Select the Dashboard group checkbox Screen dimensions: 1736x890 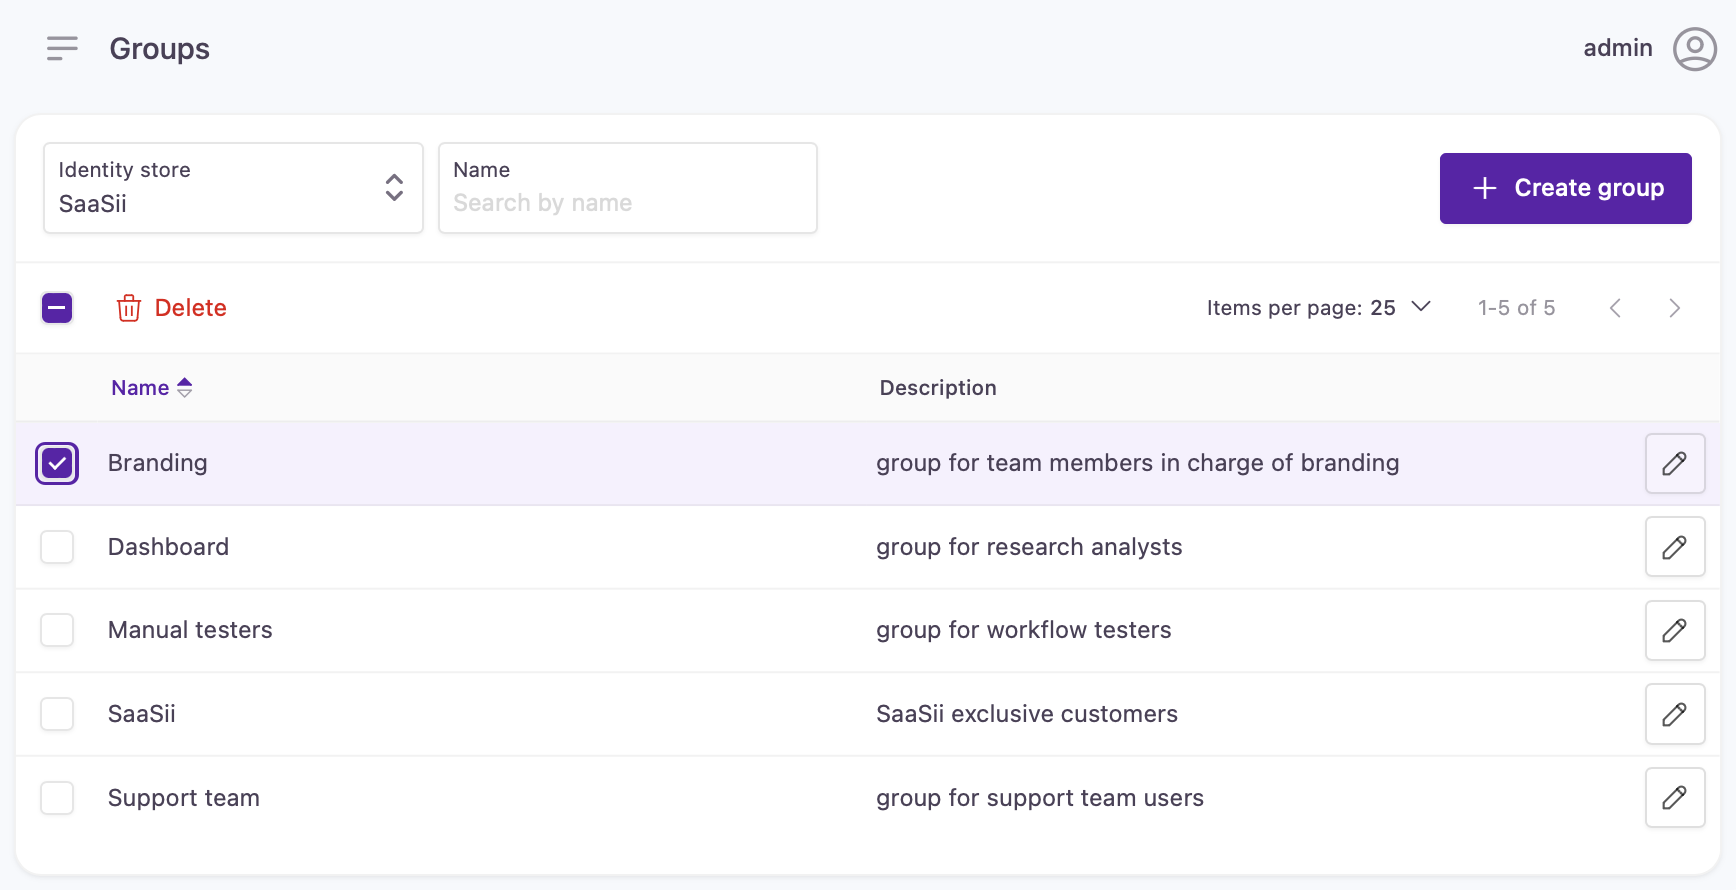click(57, 547)
